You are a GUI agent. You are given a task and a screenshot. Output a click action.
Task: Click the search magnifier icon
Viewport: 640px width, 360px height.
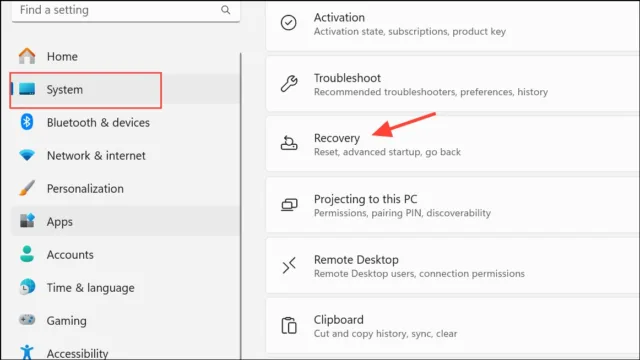tap(225, 10)
